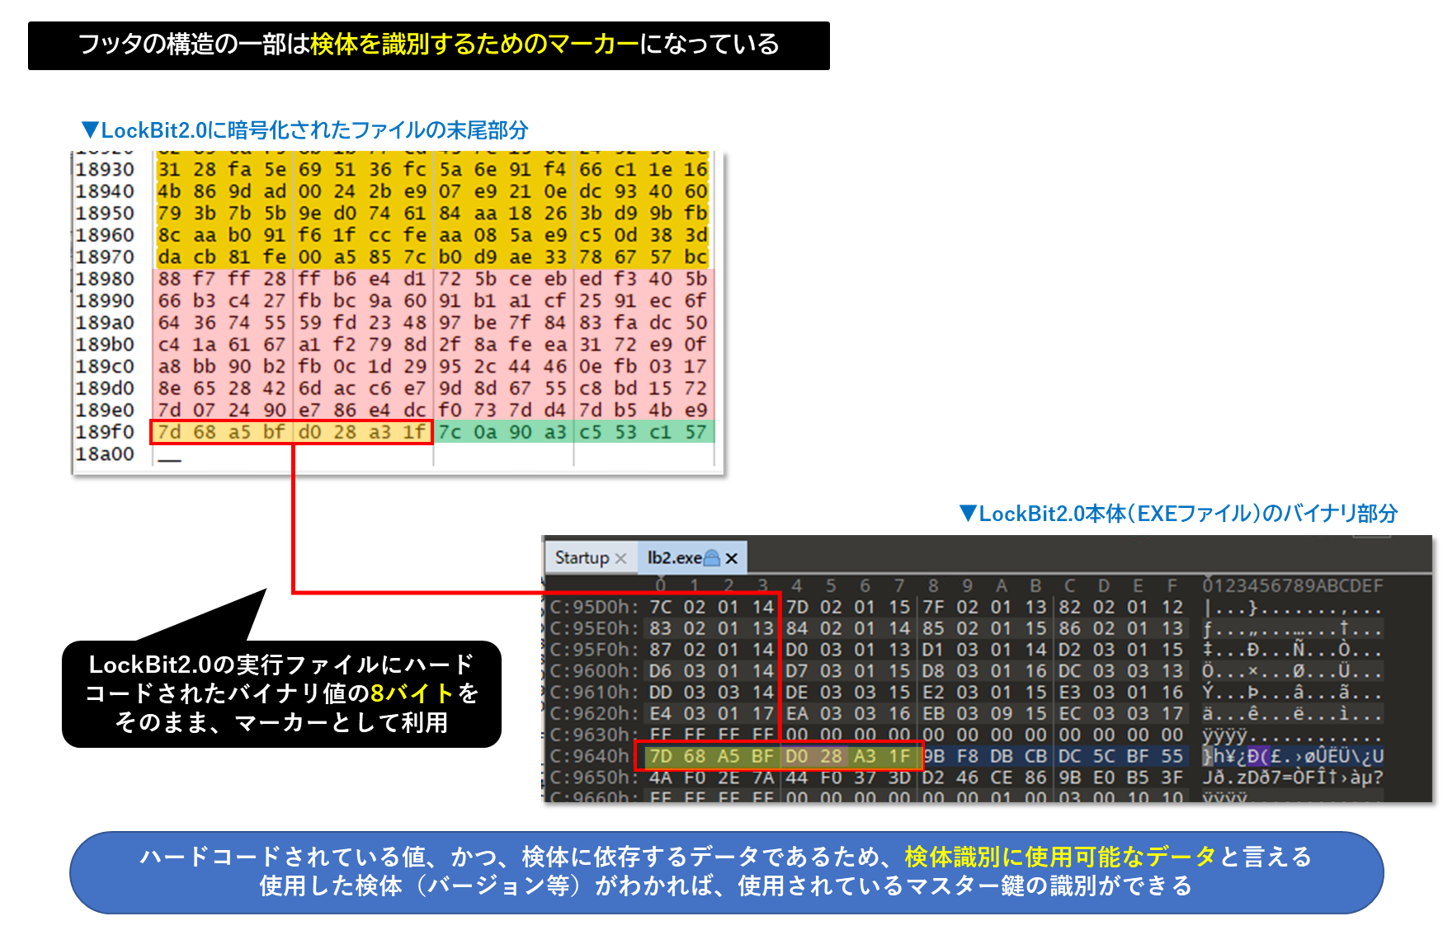This screenshot has width=1450, height=935.
Task: Select offset 189f0 in the encrypted file dump
Action: tap(105, 432)
